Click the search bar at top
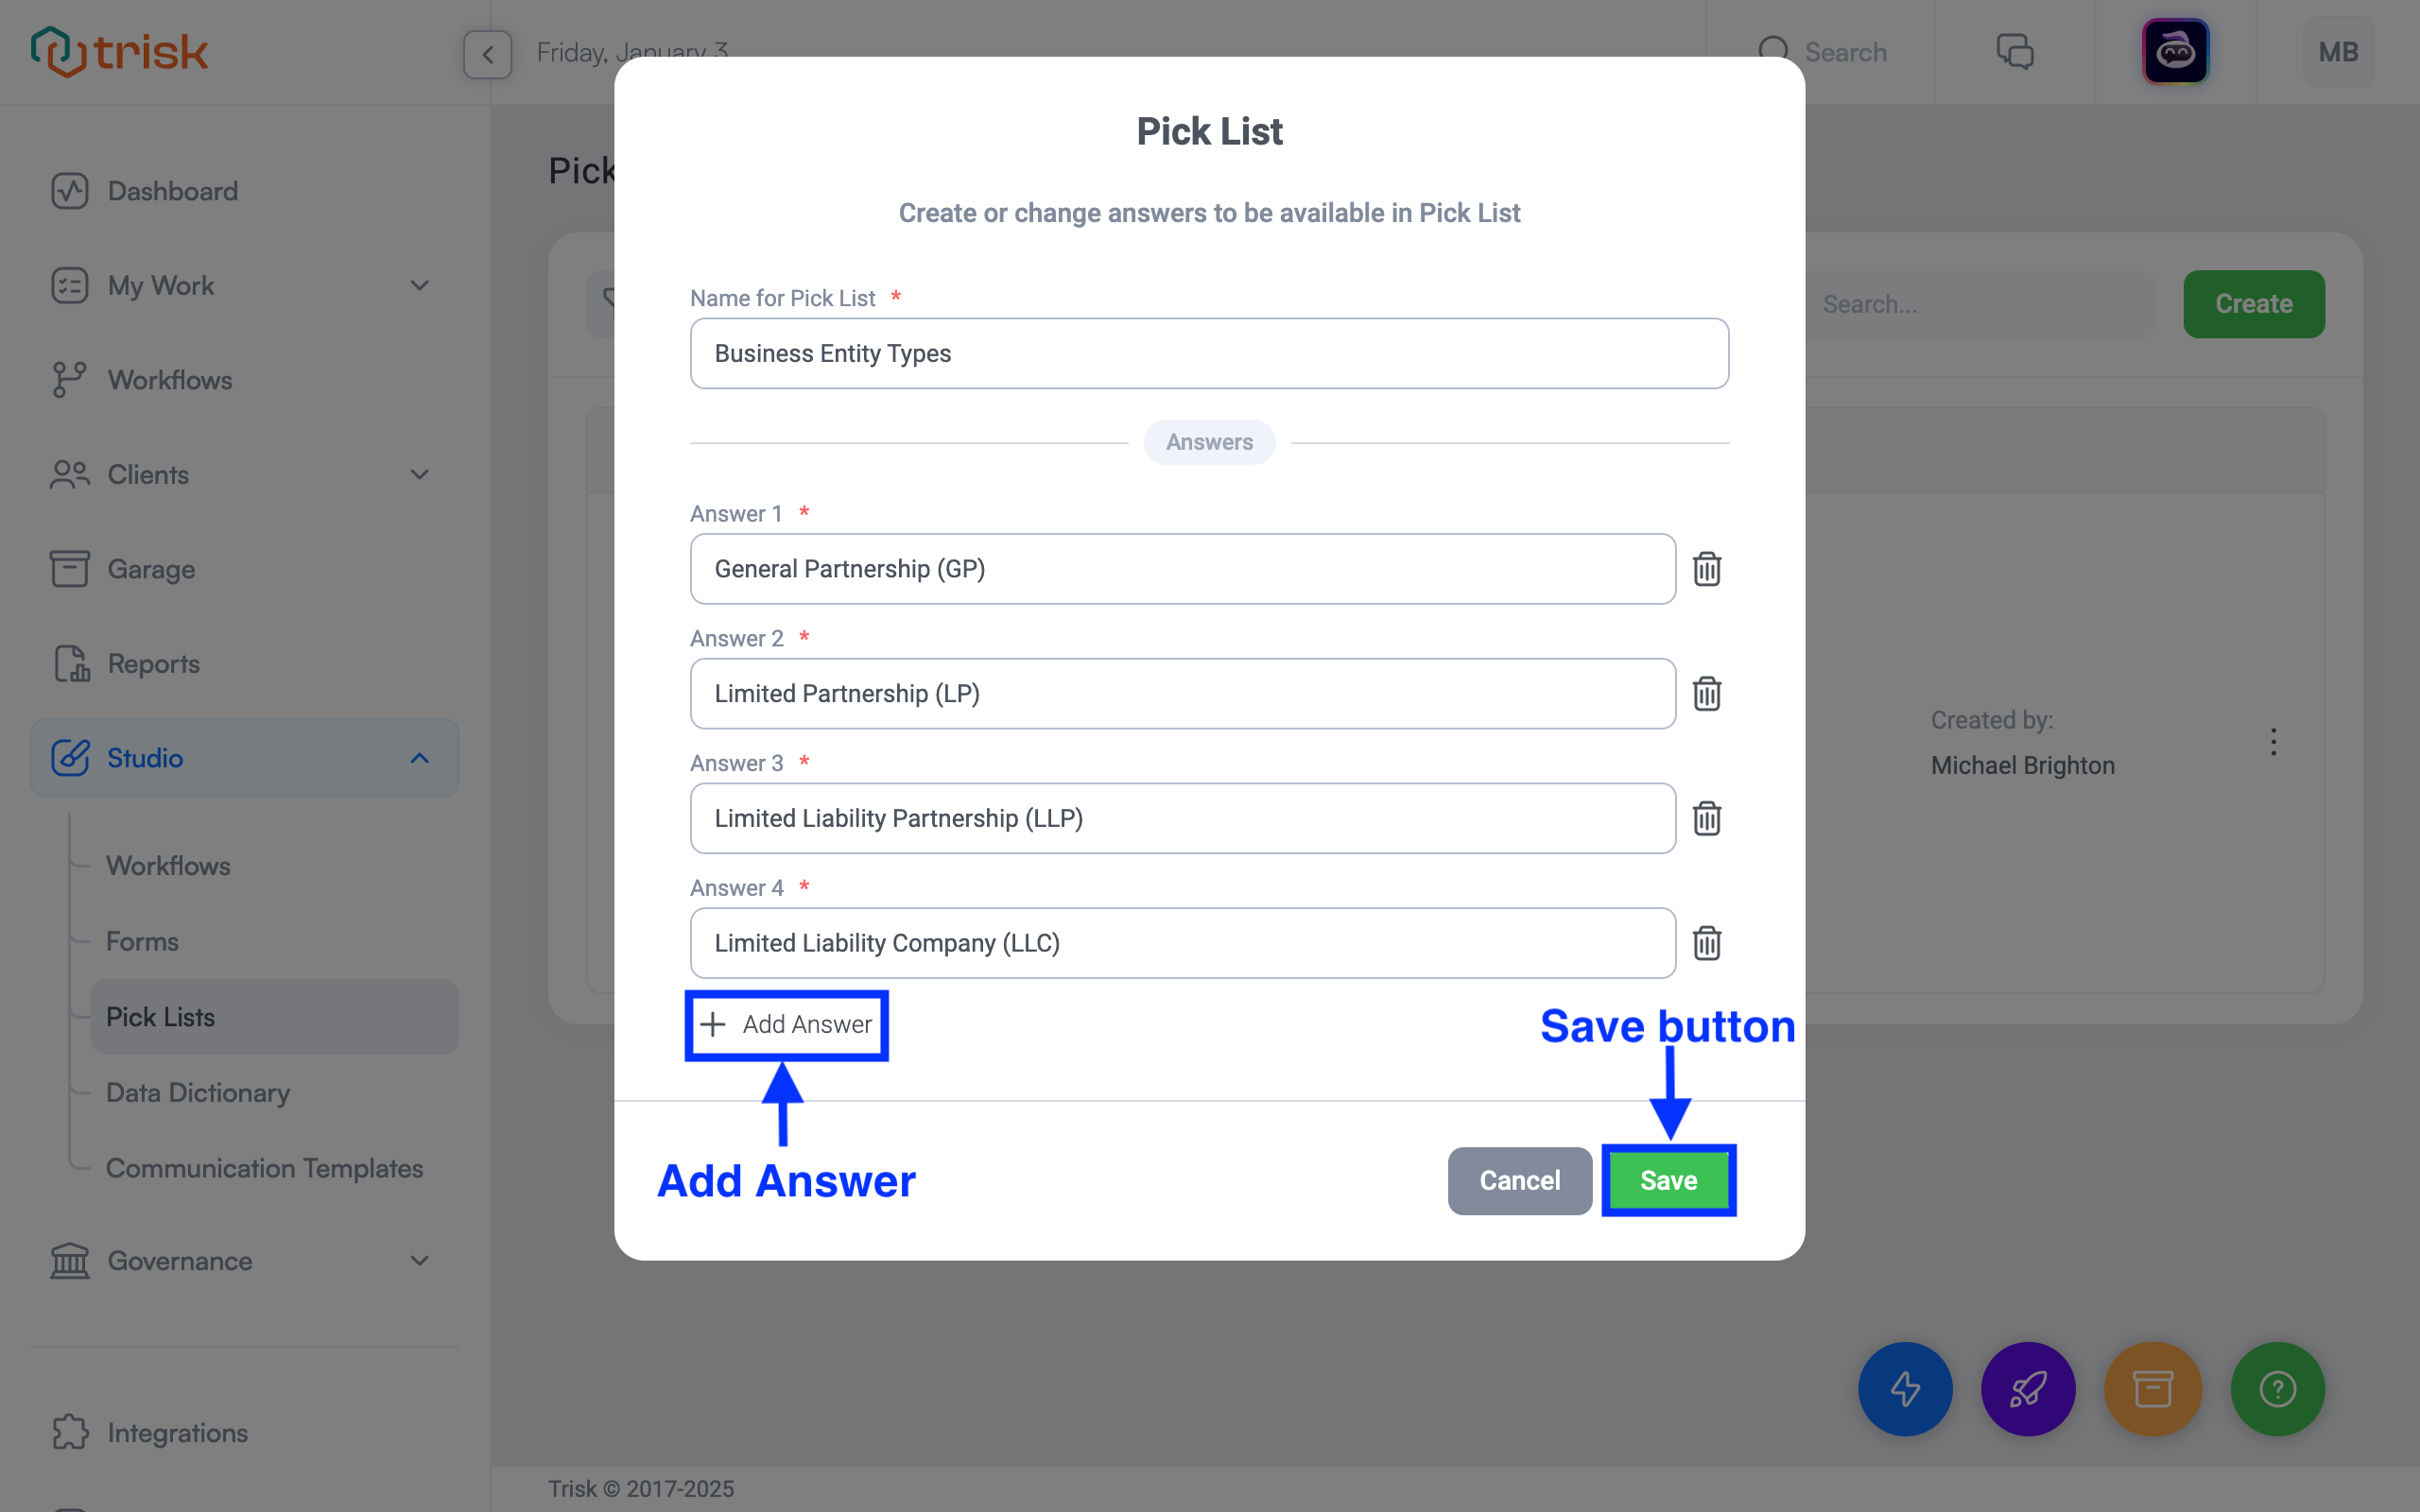Screen dimensions: 2420x1512 (x=1841, y=52)
